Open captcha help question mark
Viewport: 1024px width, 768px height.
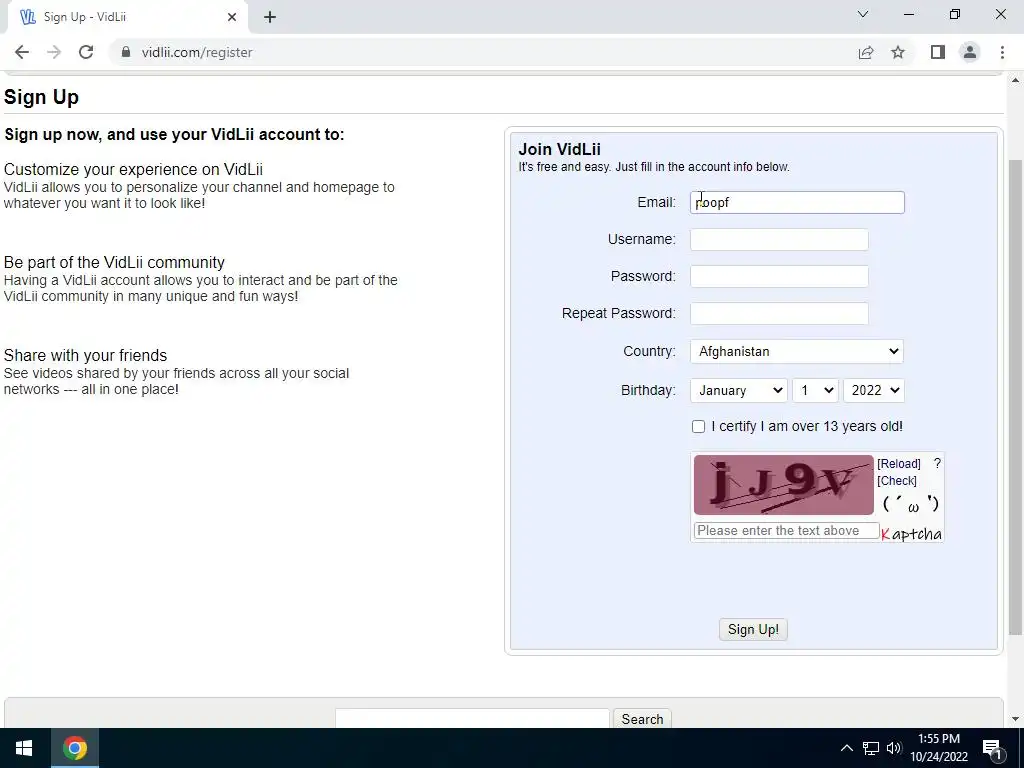click(937, 464)
